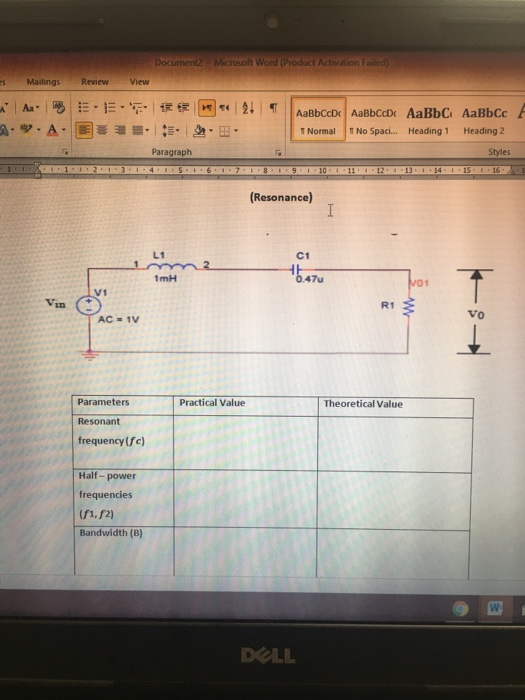Center the paragraph text
The width and height of the screenshot is (525, 700).
click(x=103, y=131)
